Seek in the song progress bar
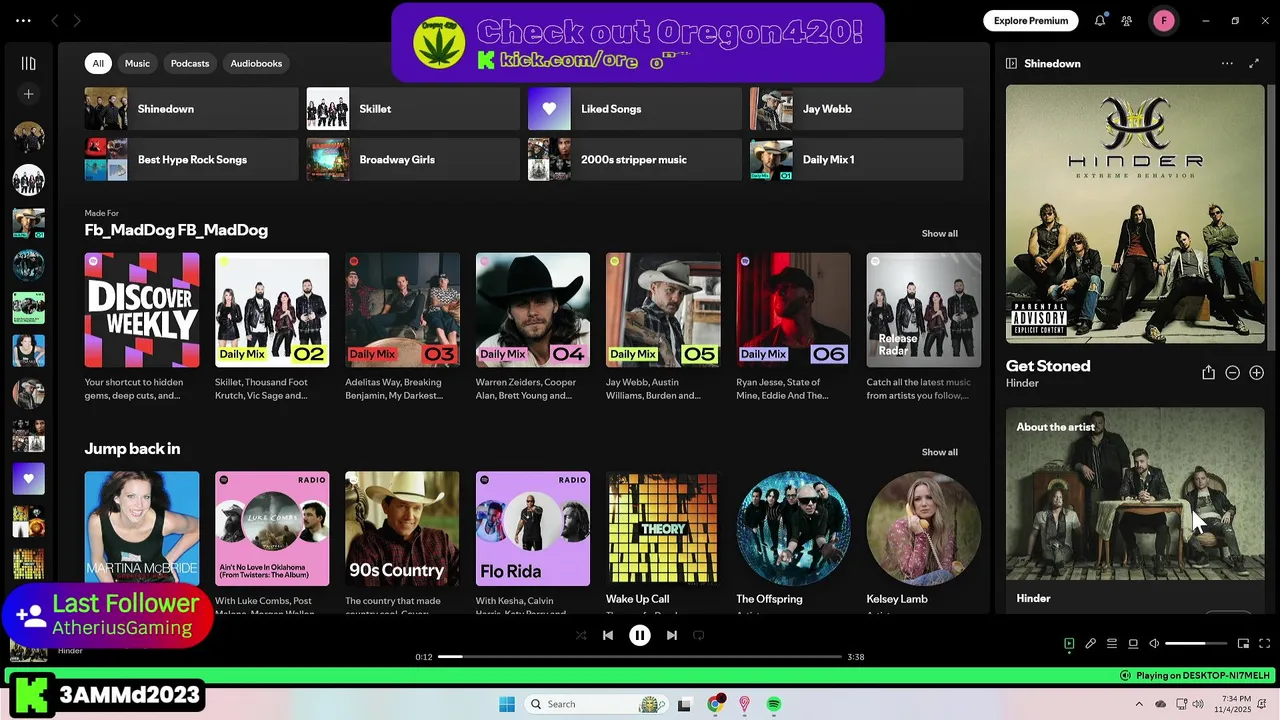Viewport: 1280px width, 720px height. (640, 657)
